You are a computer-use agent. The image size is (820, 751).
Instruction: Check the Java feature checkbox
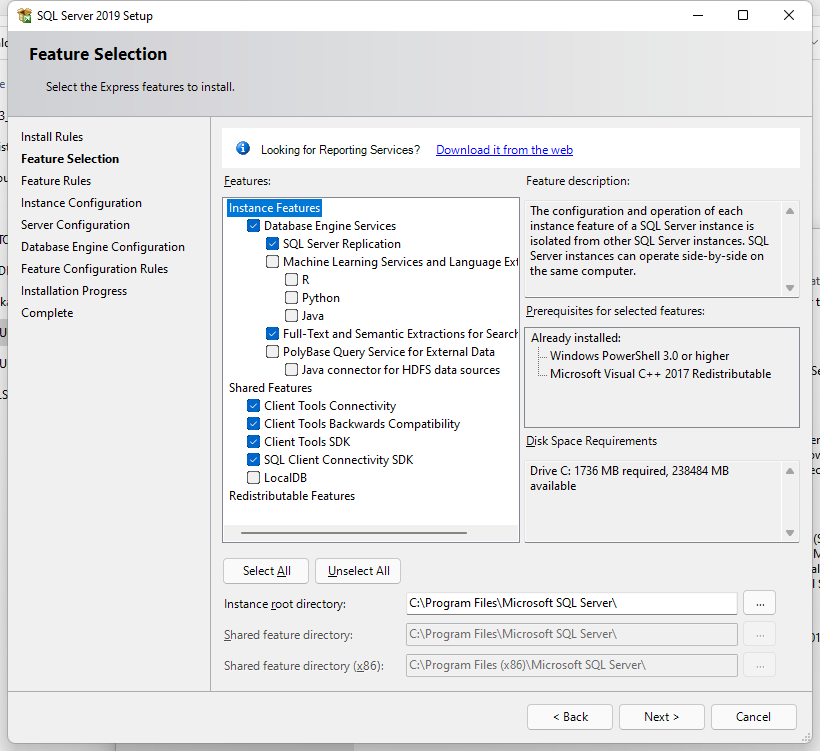pyautogui.click(x=291, y=316)
